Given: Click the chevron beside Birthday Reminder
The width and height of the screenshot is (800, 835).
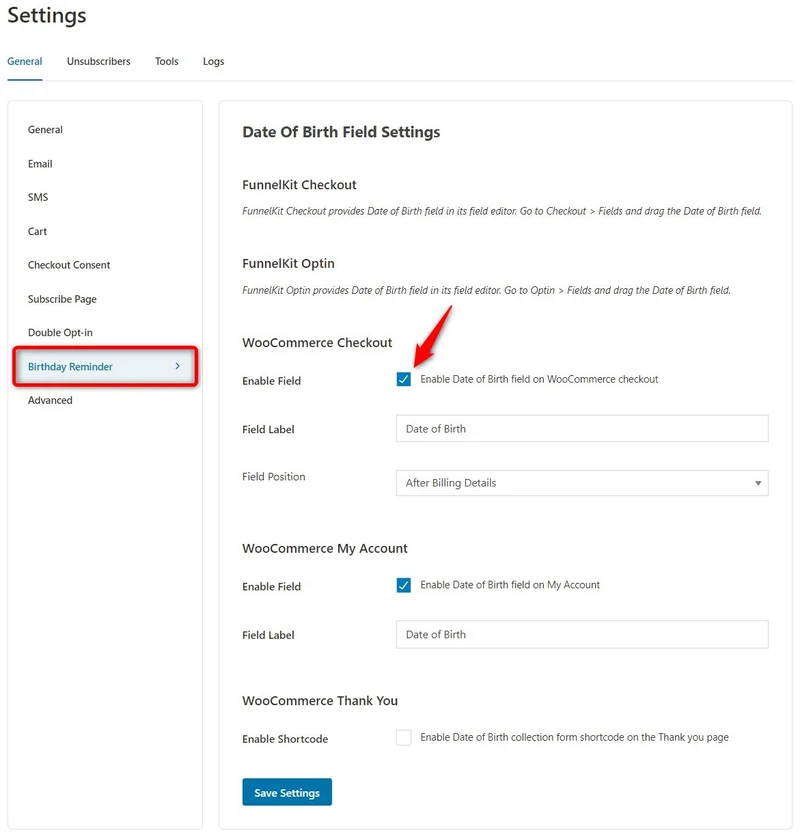Looking at the screenshot, I should click(178, 366).
